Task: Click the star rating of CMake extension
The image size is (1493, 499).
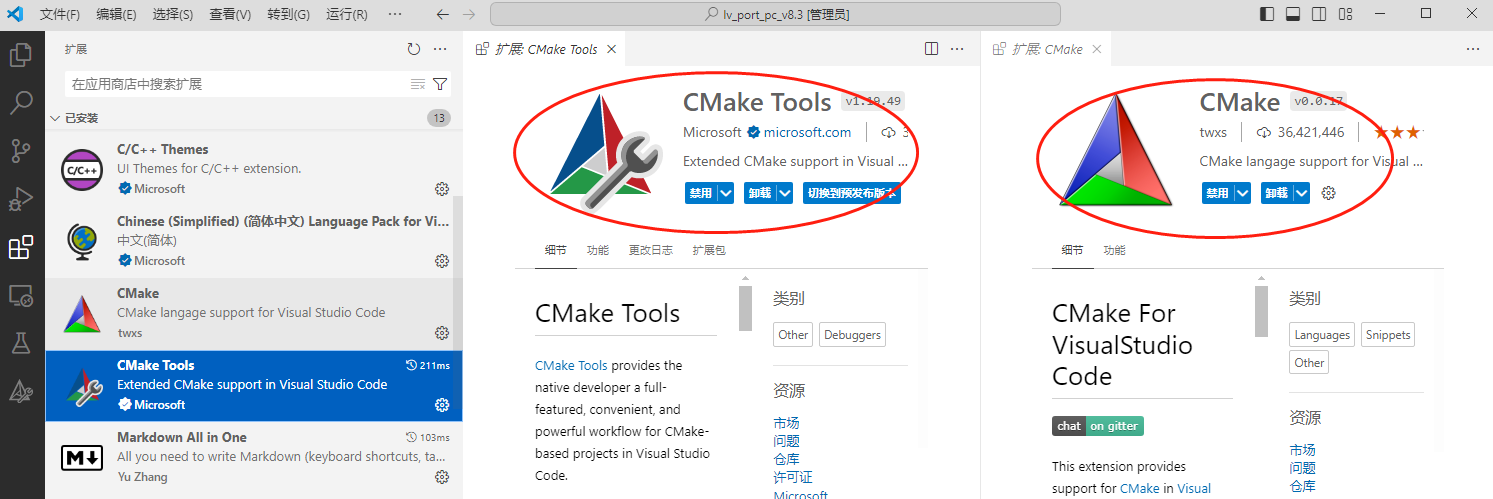Action: 1397,132
